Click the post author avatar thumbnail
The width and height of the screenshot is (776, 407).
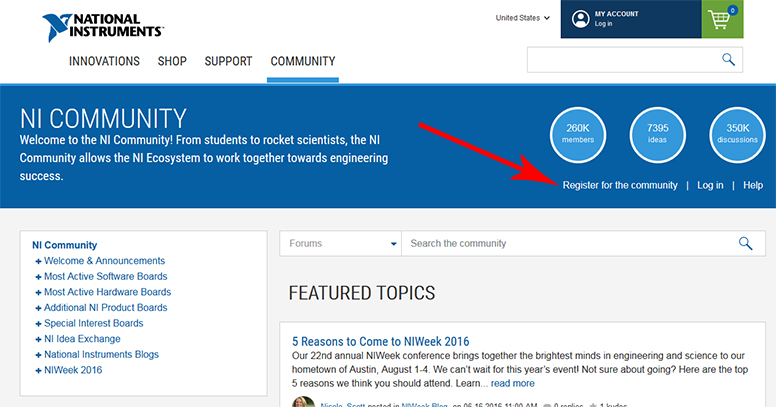(303, 402)
